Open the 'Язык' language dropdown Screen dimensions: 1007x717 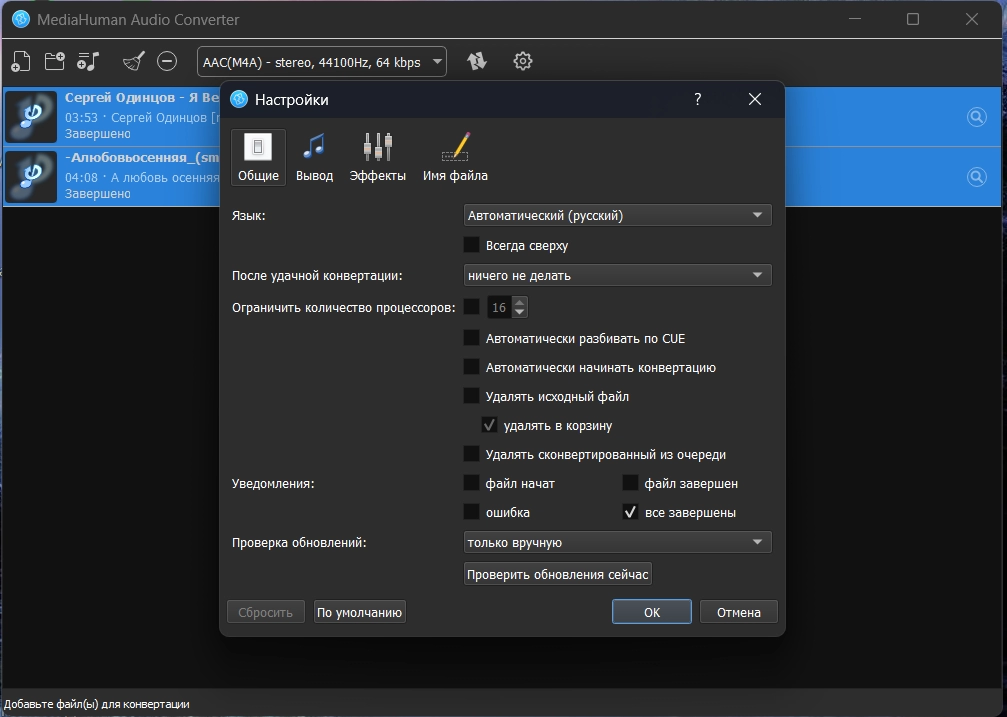pyautogui.click(x=617, y=215)
